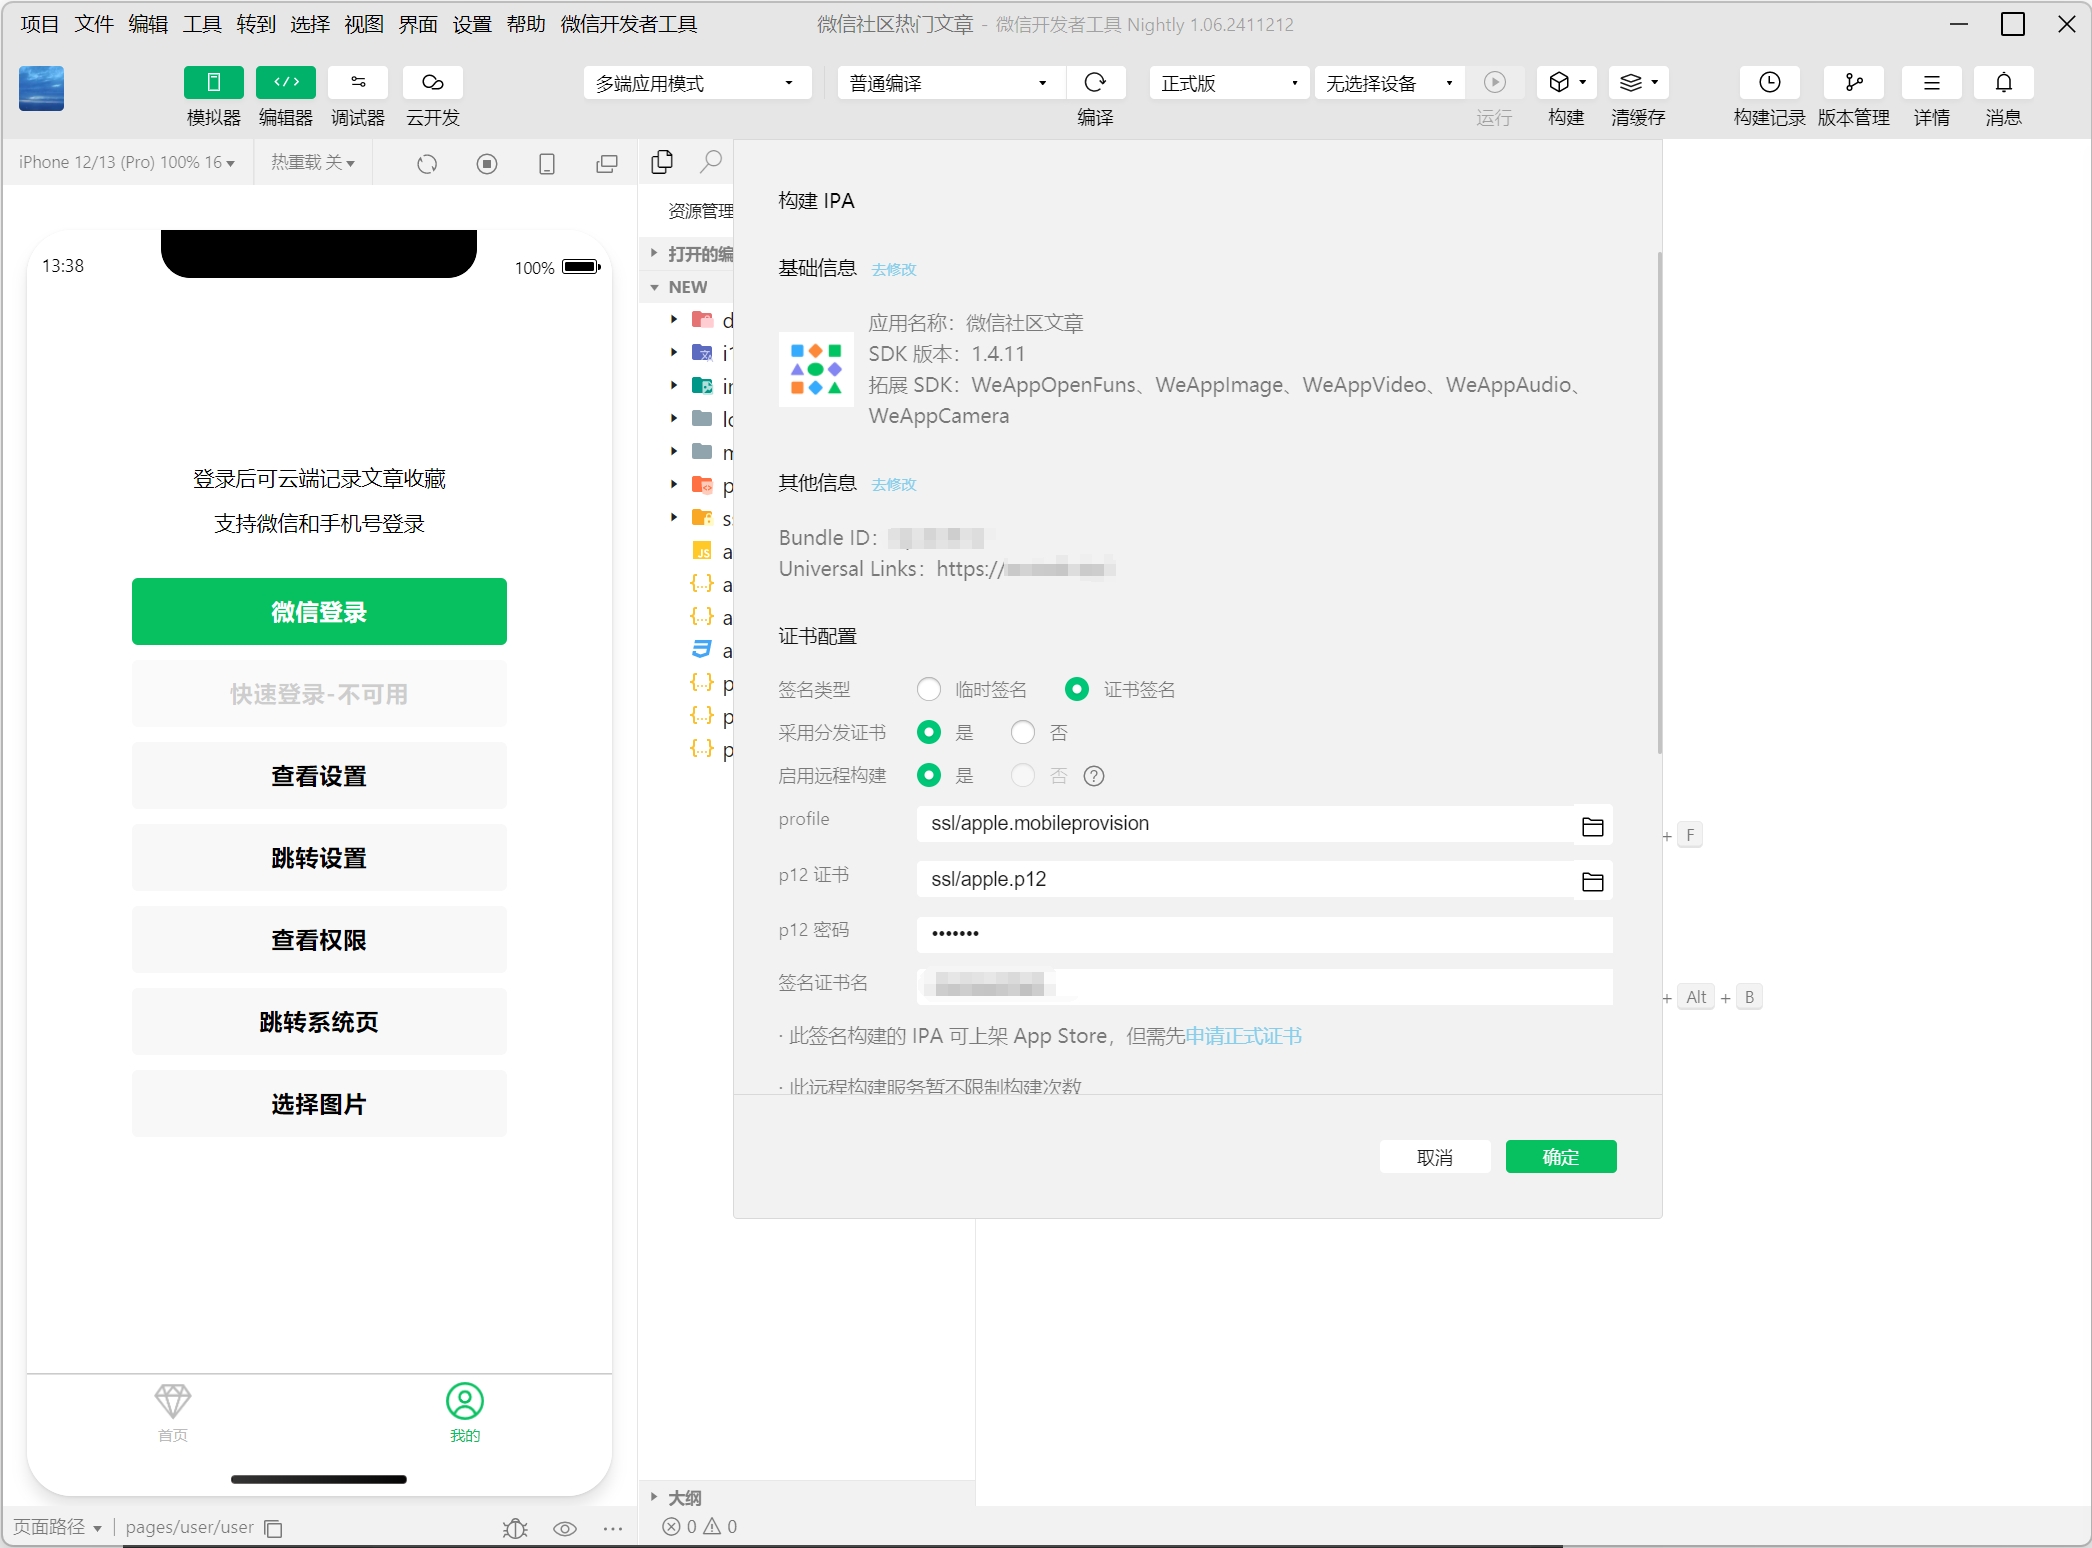The image size is (2092, 1548).
Task: Click 去修改 link next to 其他信息
Action: pyautogui.click(x=894, y=484)
